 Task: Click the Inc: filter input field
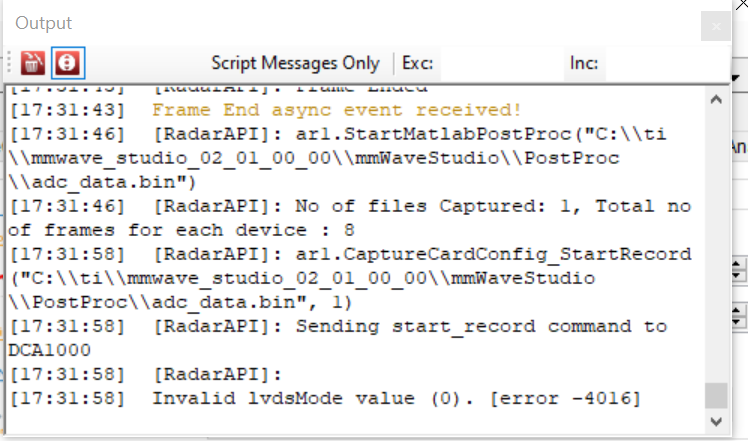[655, 63]
